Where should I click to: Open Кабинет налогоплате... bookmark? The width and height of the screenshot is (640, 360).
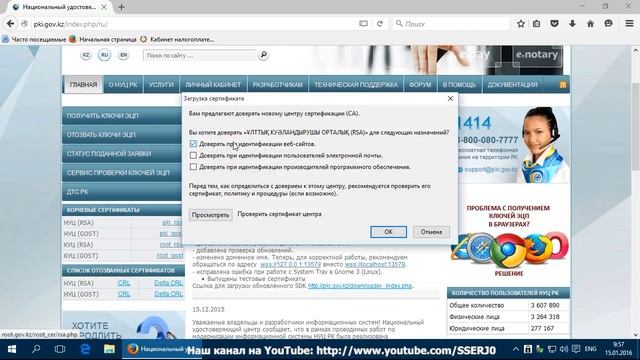coord(177,39)
